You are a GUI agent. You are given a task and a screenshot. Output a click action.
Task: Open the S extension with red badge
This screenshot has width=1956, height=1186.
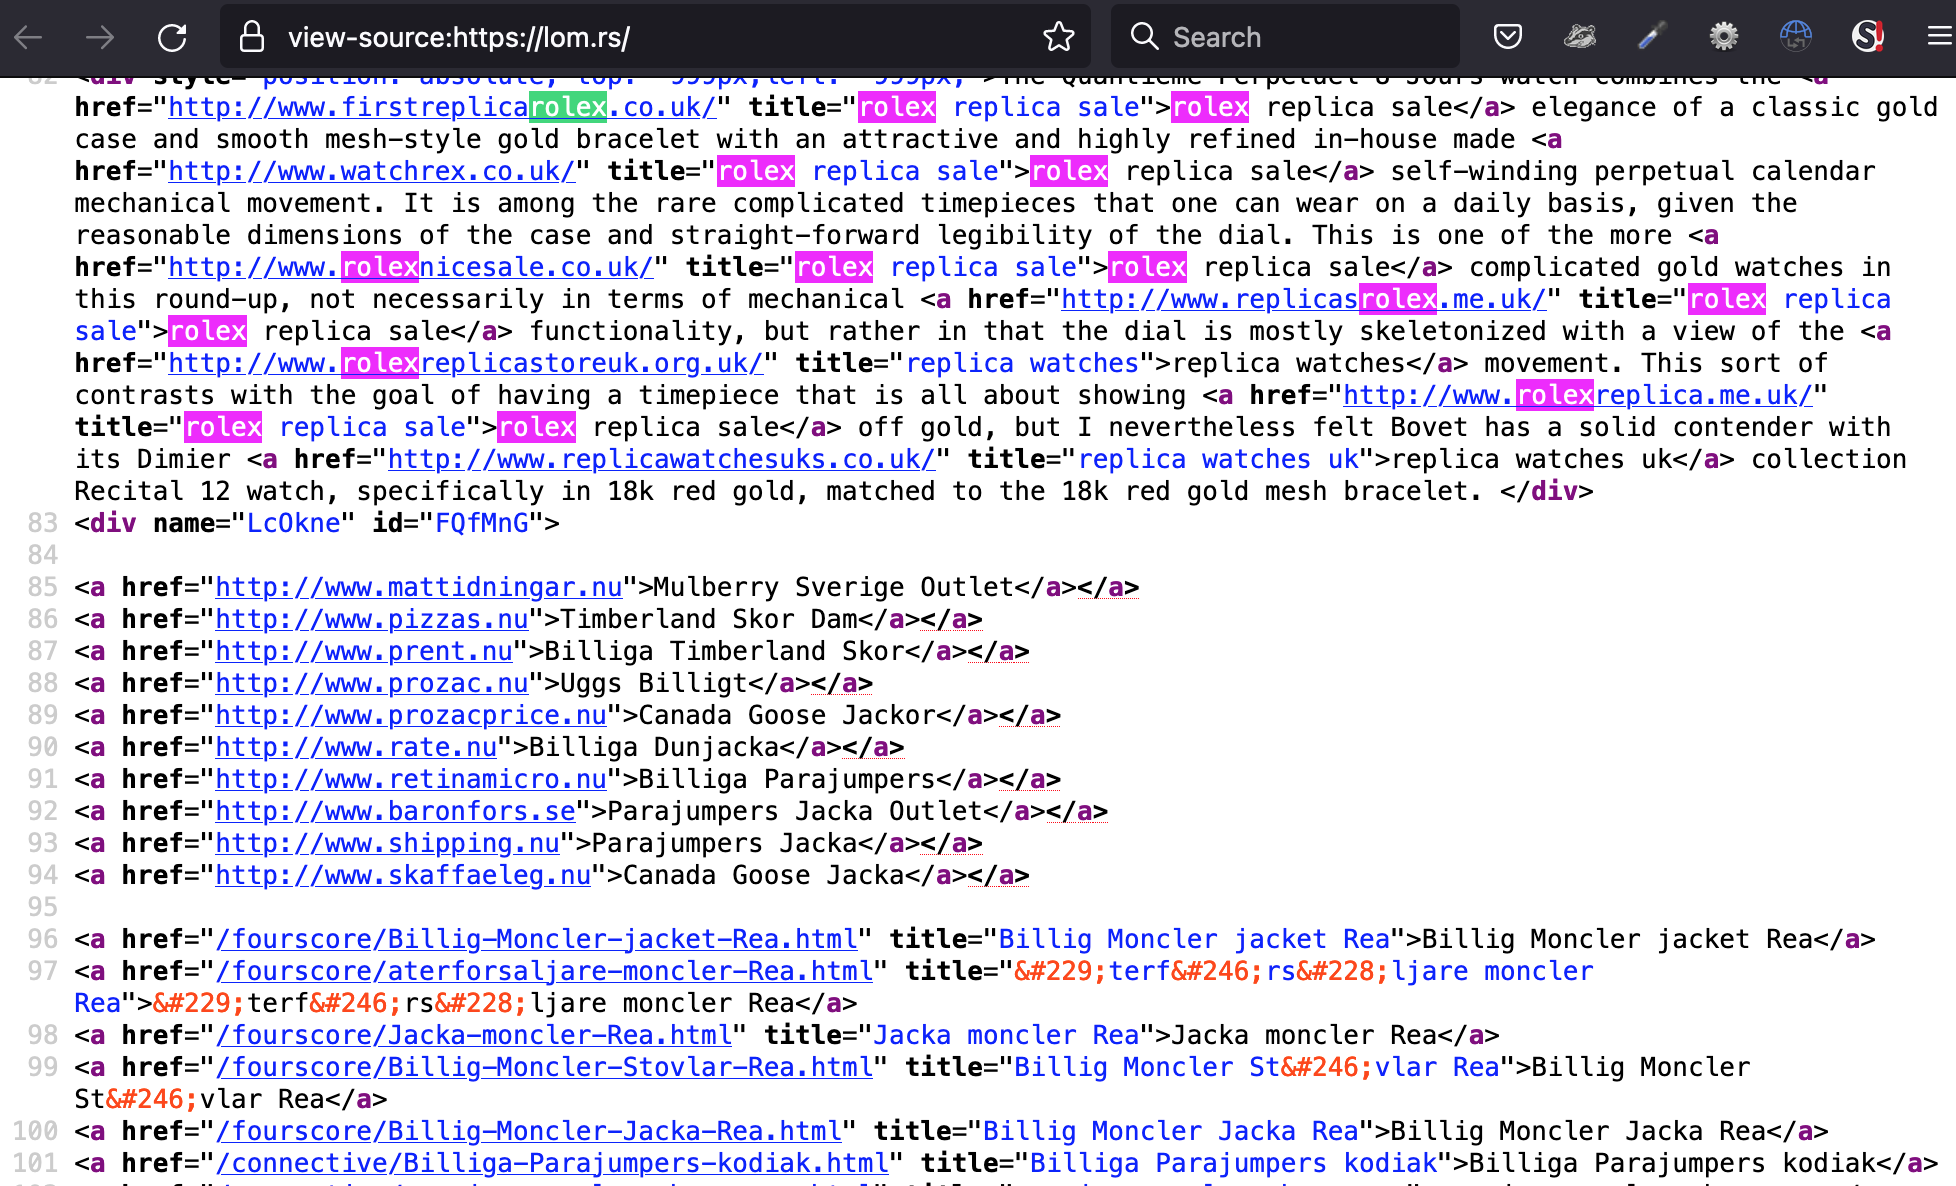coord(1867,38)
